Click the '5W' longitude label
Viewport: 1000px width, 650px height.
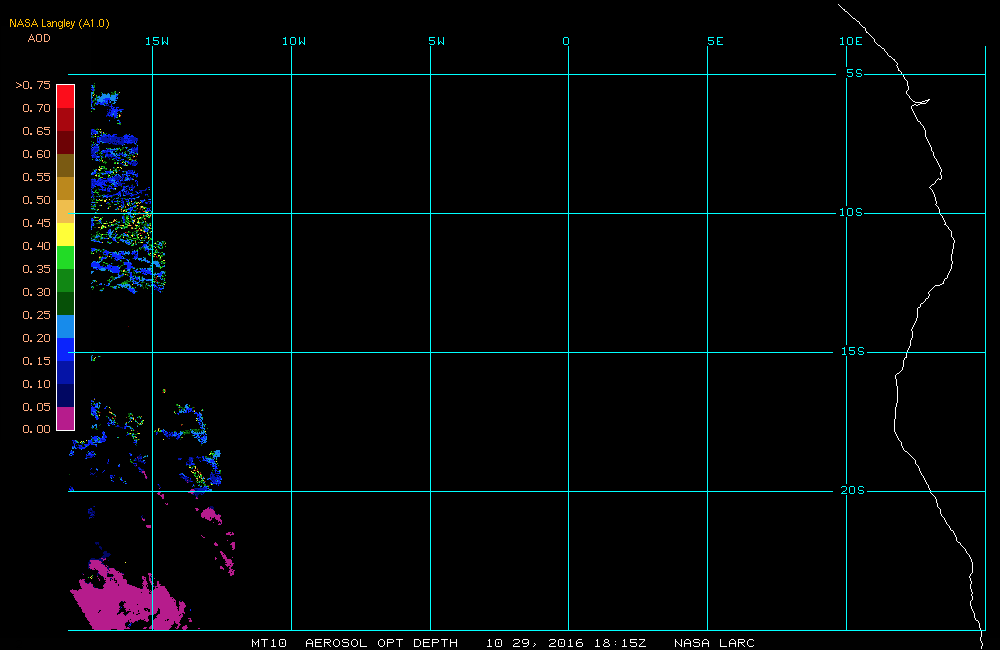[437, 41]
